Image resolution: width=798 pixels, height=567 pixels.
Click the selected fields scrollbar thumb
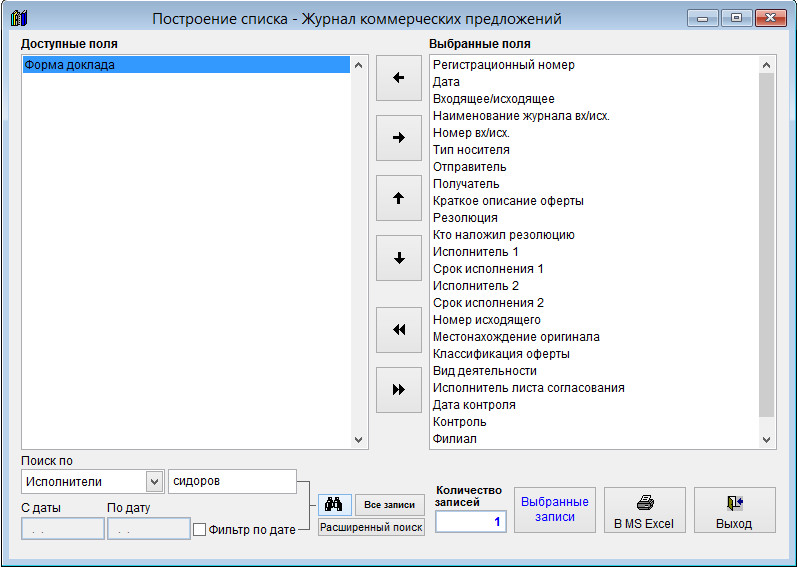point(767,245)
